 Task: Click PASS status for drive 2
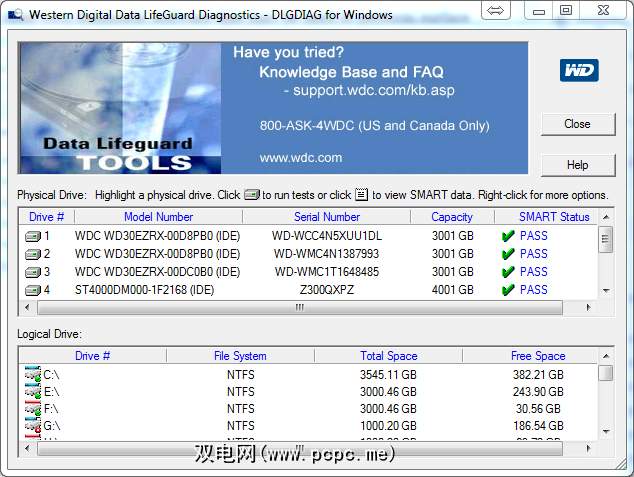point(534,254)
